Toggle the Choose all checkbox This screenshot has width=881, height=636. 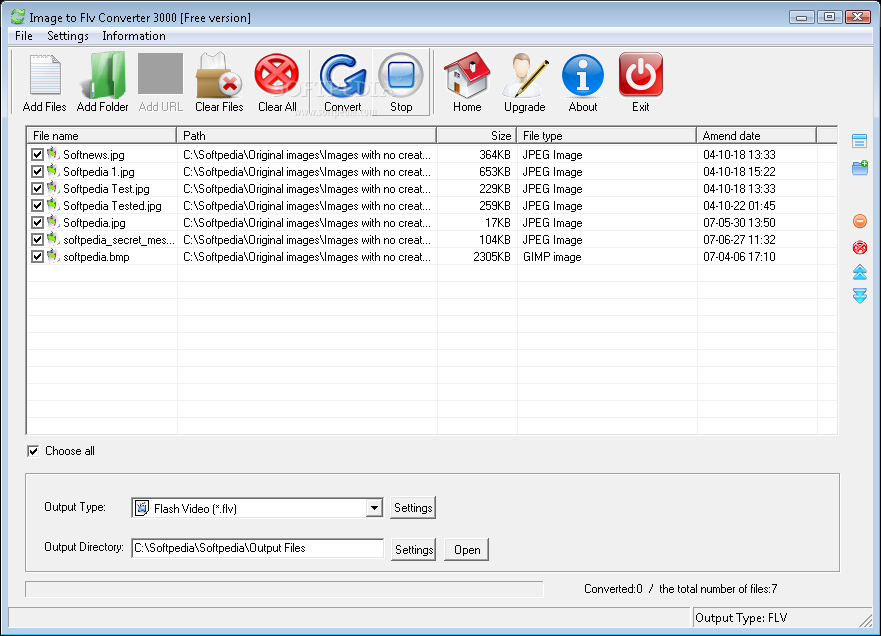point(33,451)
